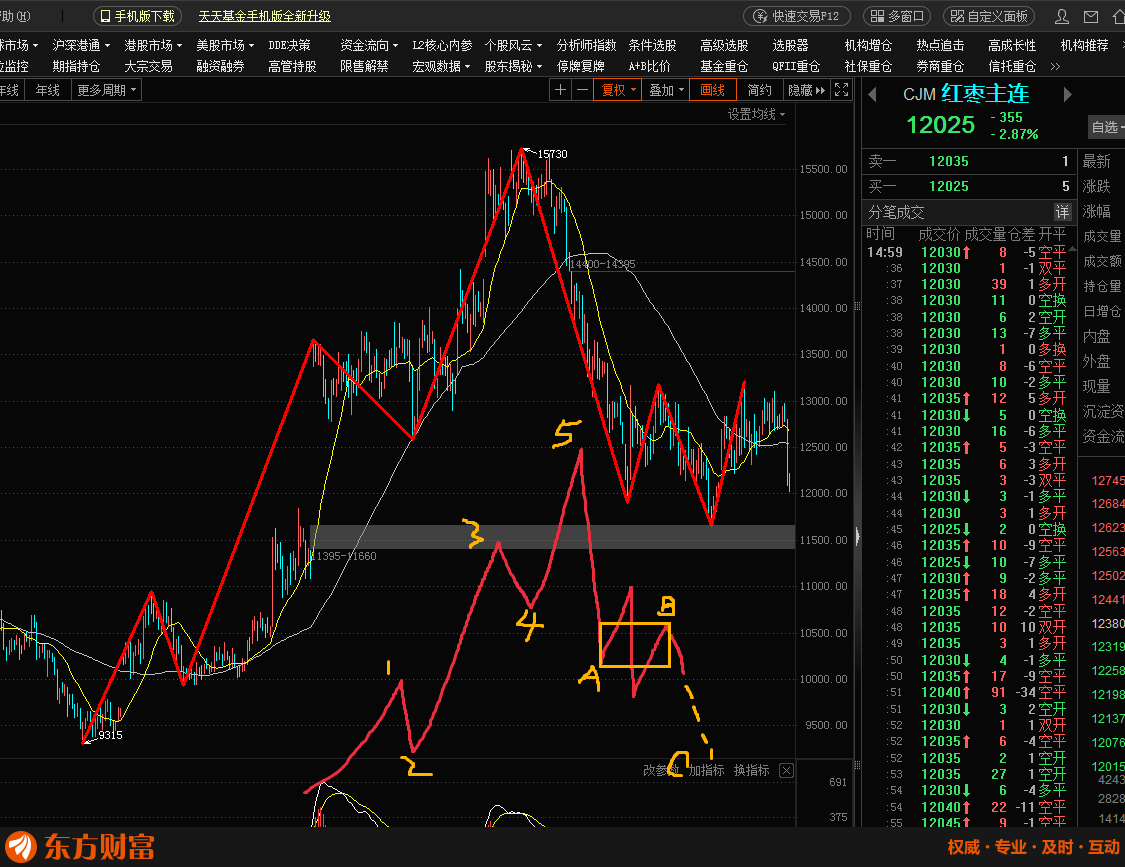The height and width of the screenshot is (867, 1125).
Task: Open detailed tick trades (详) icon
Action: tap(1062, 212)
